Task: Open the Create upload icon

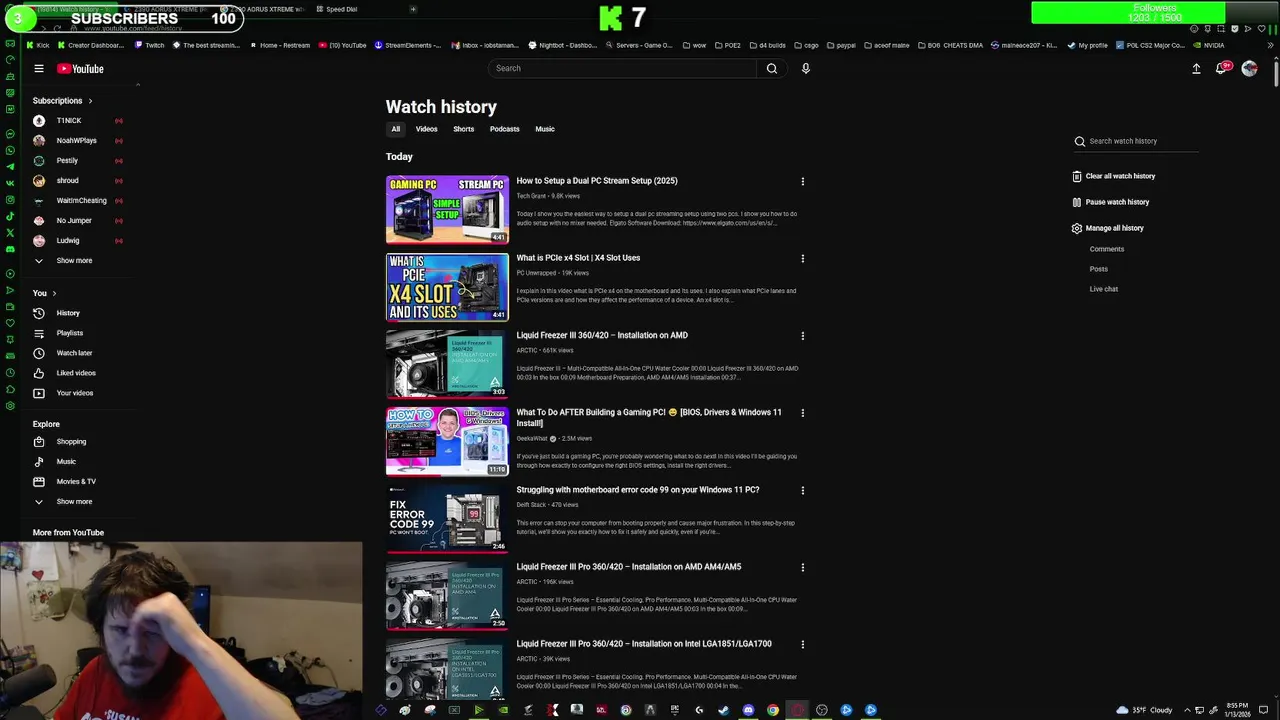Action: (1196, 68)
